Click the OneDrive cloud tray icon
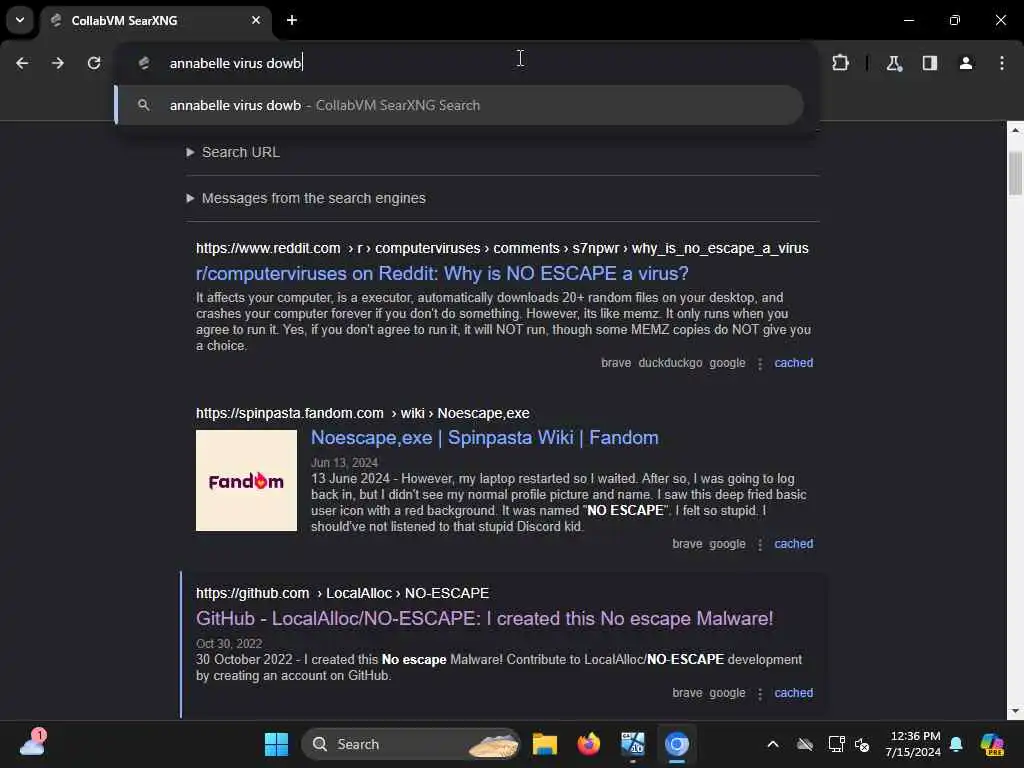 coord(805,744)
